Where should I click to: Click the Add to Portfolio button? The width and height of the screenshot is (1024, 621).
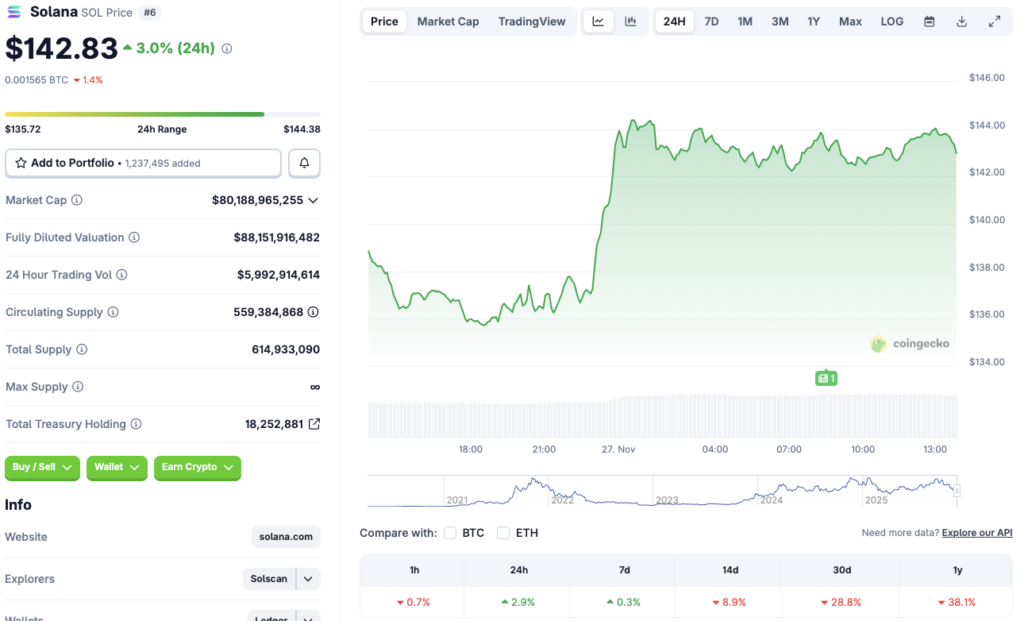point(142,162)
